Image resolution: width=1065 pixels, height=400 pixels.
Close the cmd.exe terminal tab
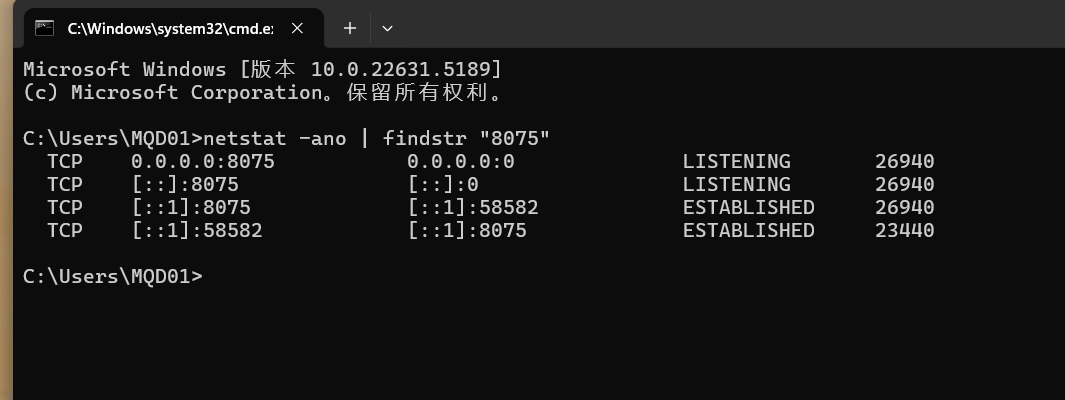(x=297, y=28)
